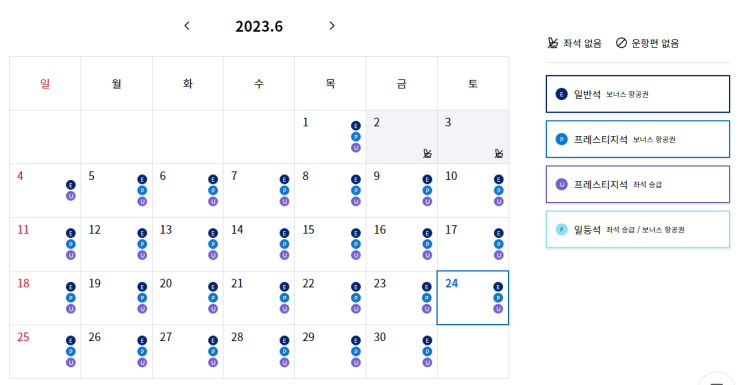Click the 2023.6 month heading
The image size is (743, 385).
coord(259,26)
